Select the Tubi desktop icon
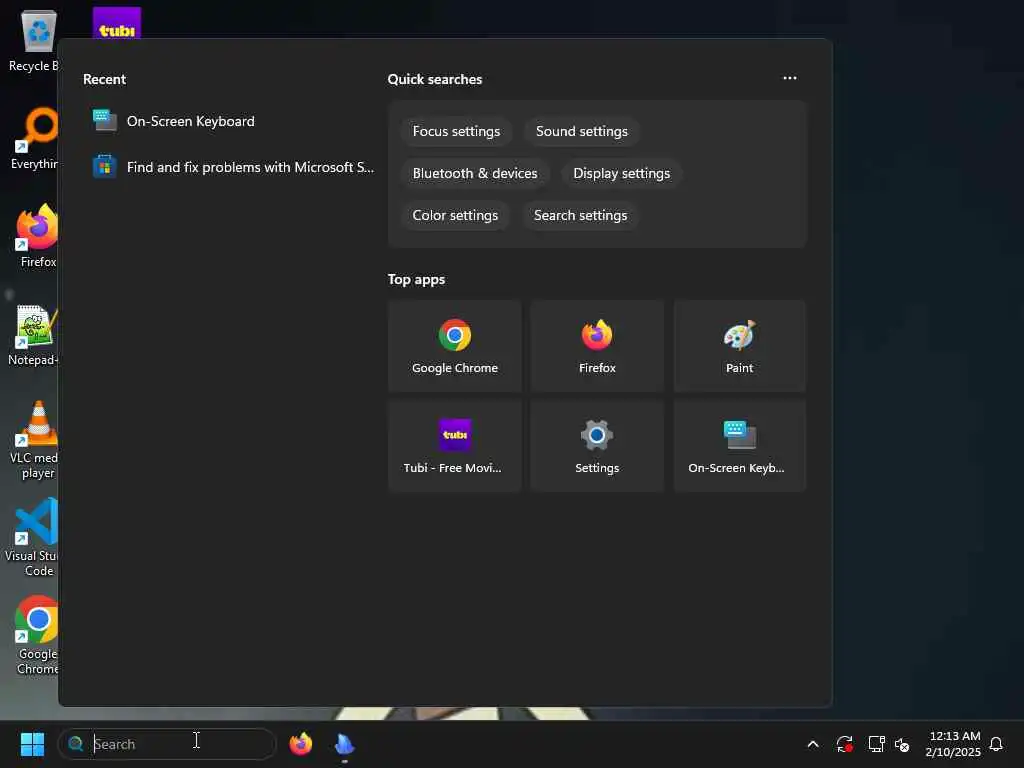This screenshot has height=768, width=1024. tap(117, 23)
